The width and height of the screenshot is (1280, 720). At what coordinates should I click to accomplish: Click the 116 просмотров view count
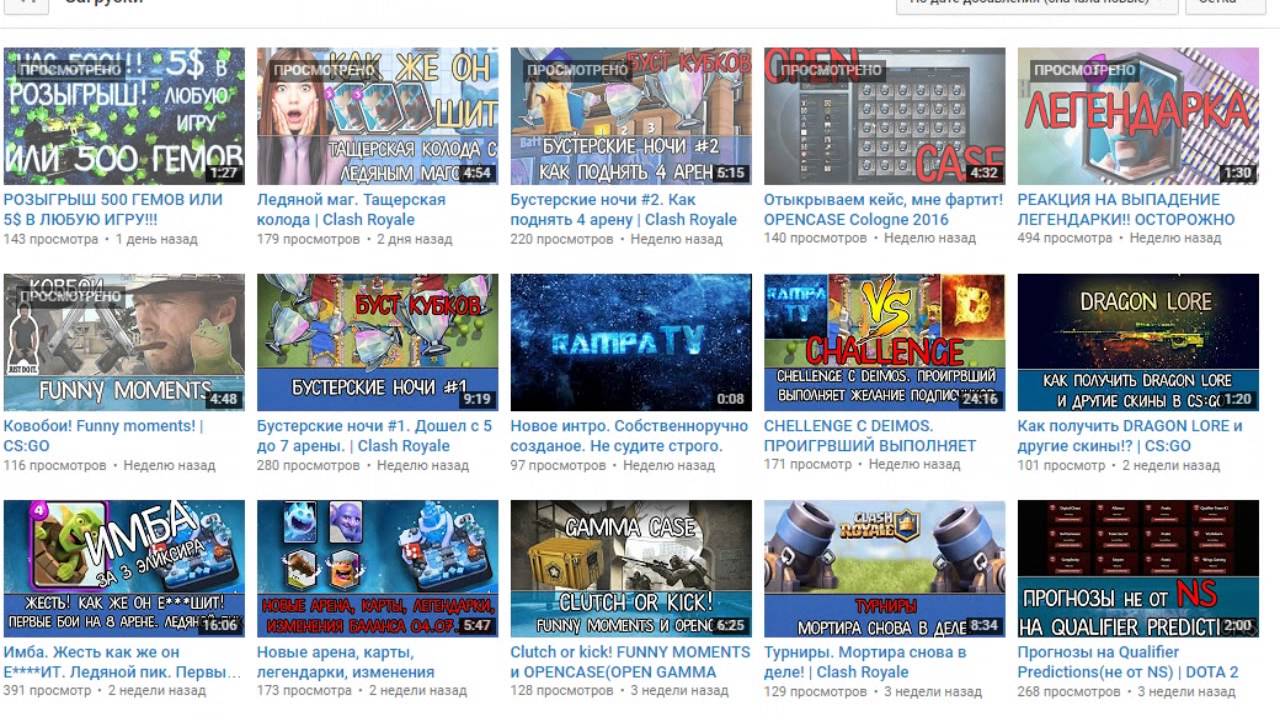point(55,465)
